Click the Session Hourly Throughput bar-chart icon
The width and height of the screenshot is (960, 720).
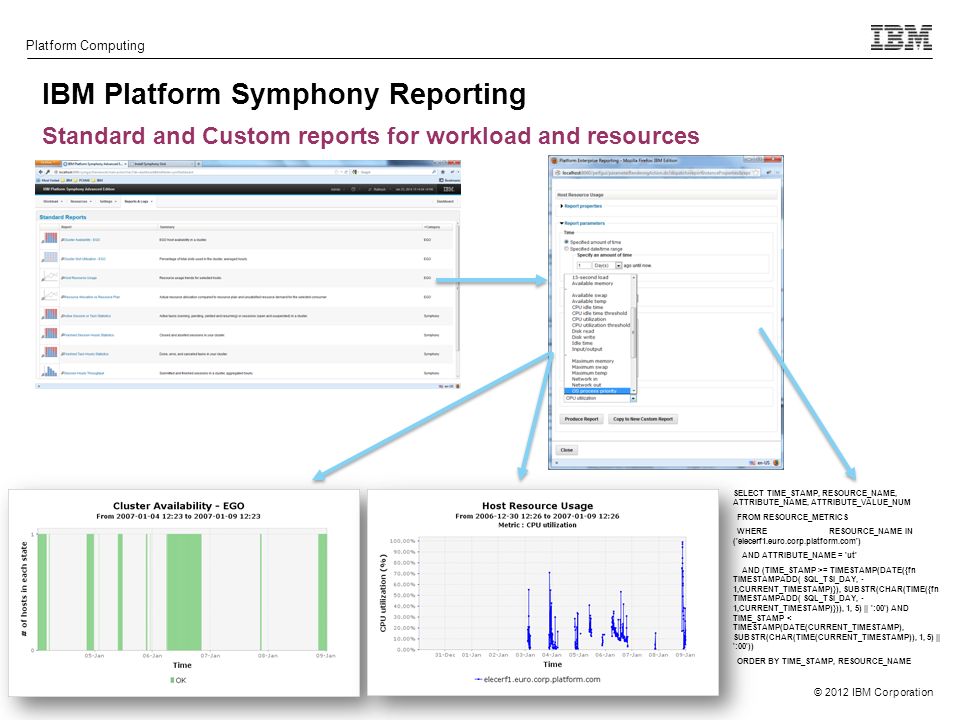[x=50, y=371]
